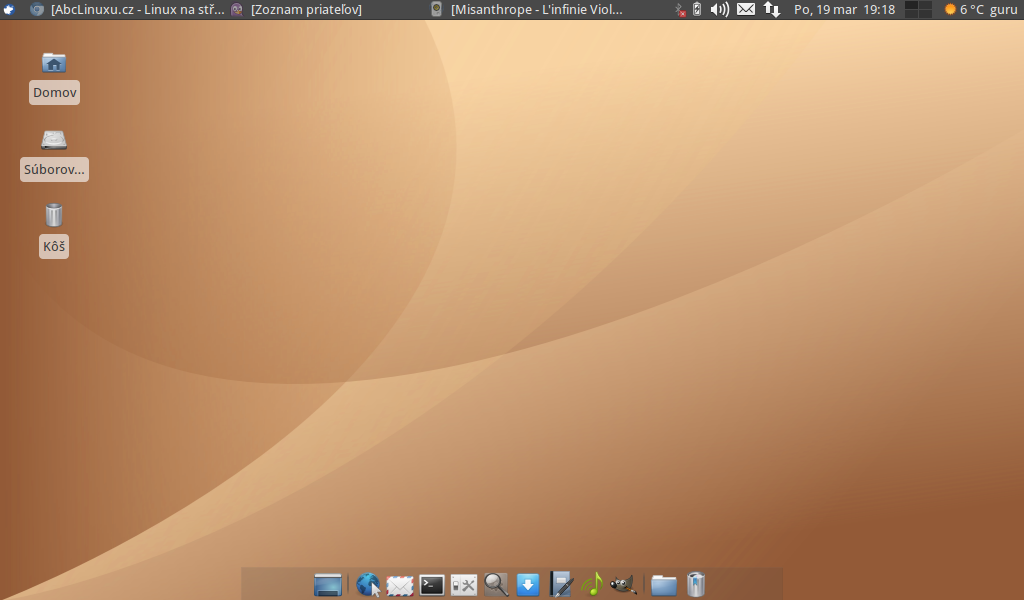Viewport: 1024px width, 600px height.
Task: Click the Chromium icon beside AbcLinuxu.cz
Action: click(37, 9)
